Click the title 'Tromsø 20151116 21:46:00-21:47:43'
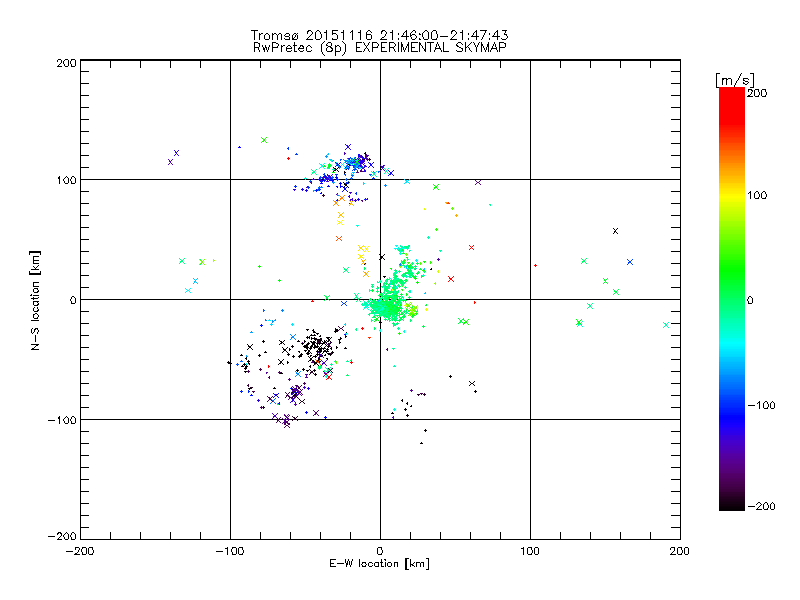This screenshot has height=600, width=800. pyautogui.click(x=379, y=35)
